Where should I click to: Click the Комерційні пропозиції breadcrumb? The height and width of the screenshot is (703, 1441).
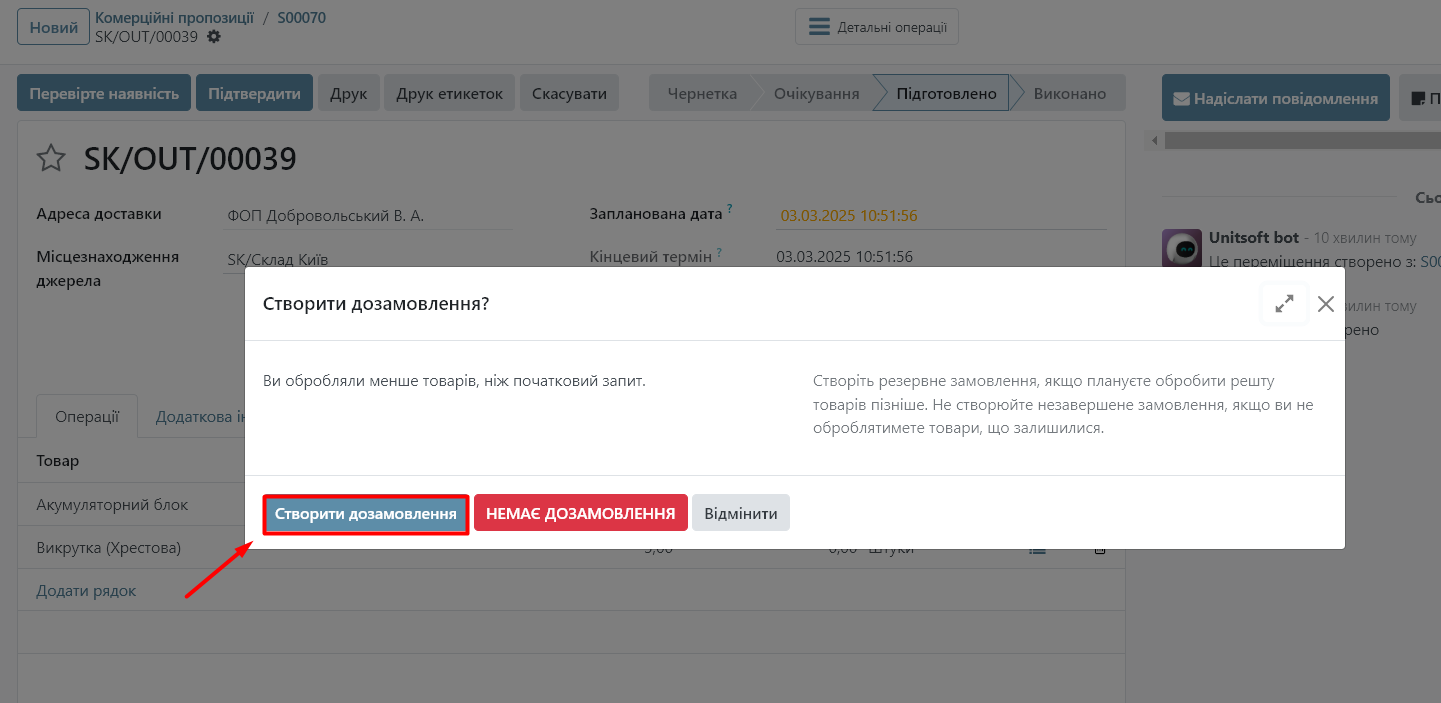pyautogui.click(x=174, y=18)
